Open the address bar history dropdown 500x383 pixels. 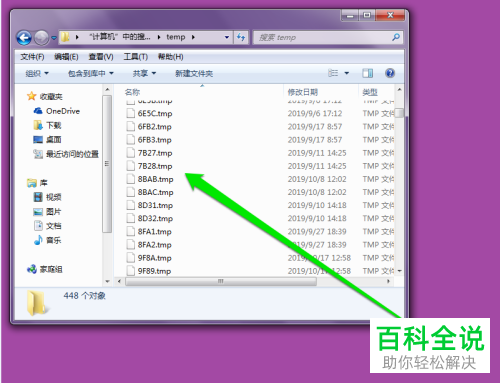pyautogui.click(x=227, y=37)
